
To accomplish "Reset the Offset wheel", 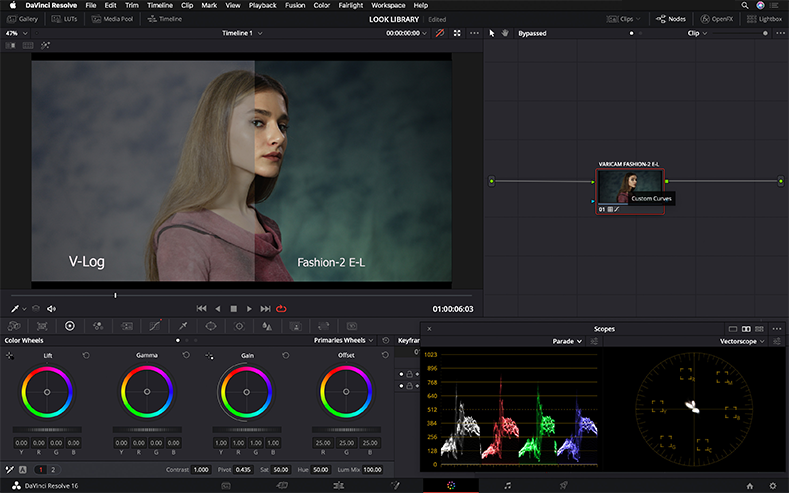I will [385, 355].
